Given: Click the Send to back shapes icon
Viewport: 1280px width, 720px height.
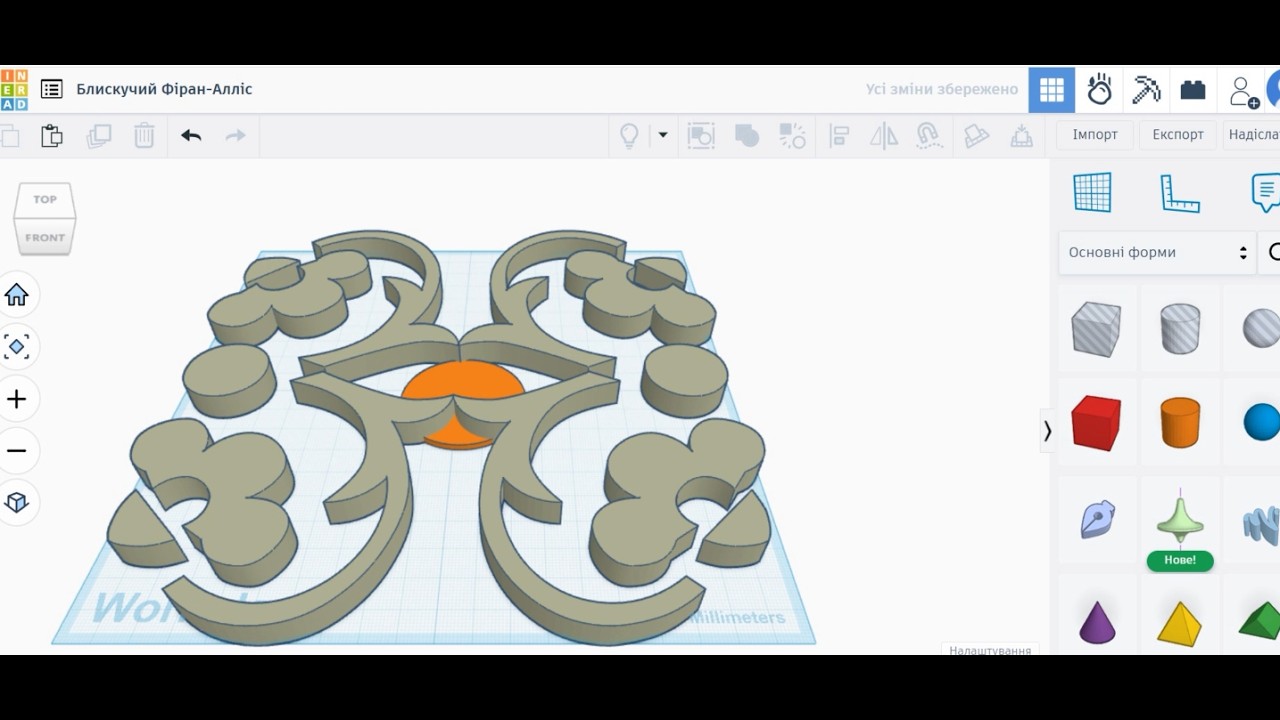Looking at the screenshot, I should pyautogui.click(x=701, y=136).
